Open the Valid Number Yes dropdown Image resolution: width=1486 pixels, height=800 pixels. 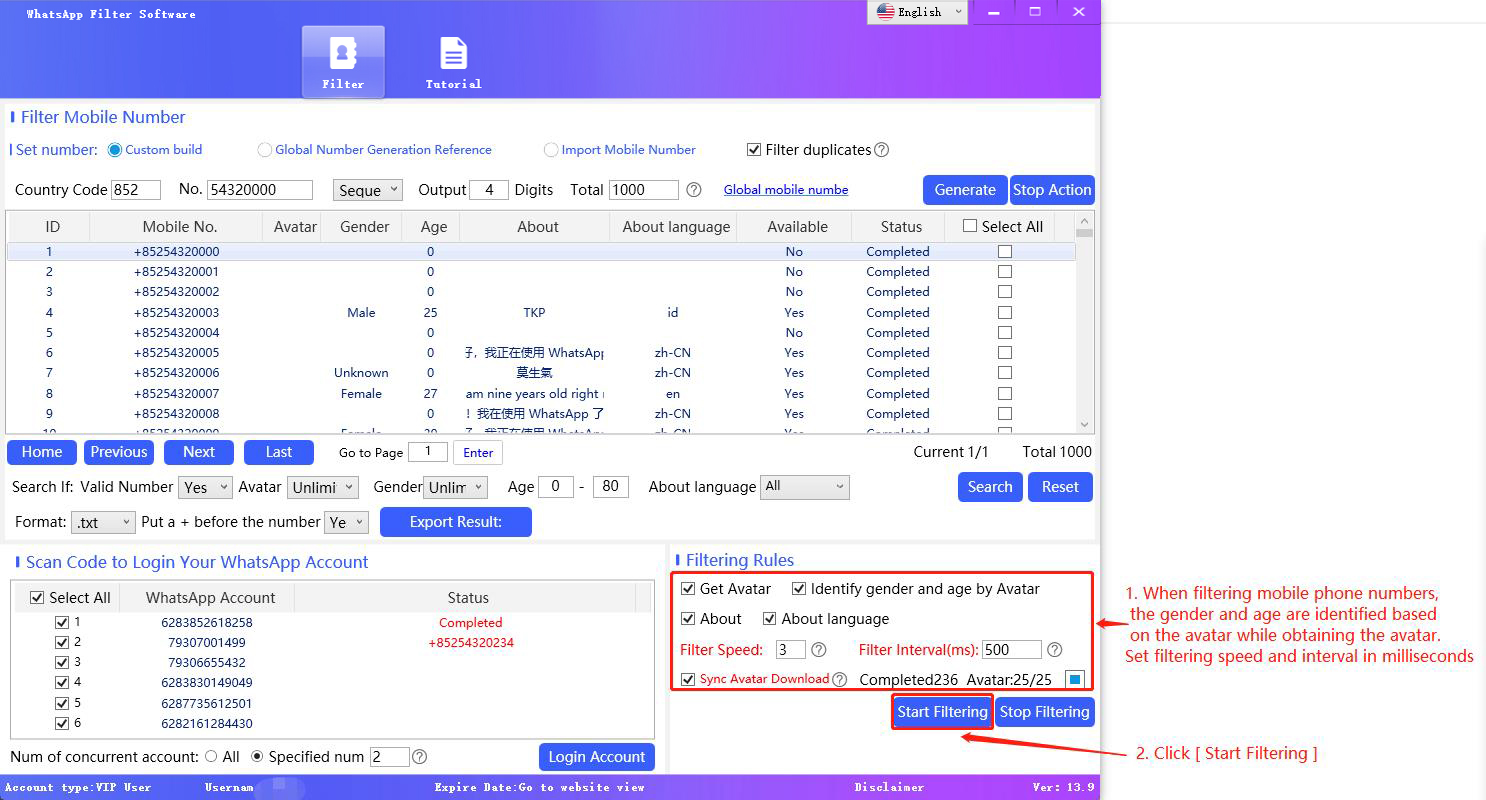coord(206,487)
